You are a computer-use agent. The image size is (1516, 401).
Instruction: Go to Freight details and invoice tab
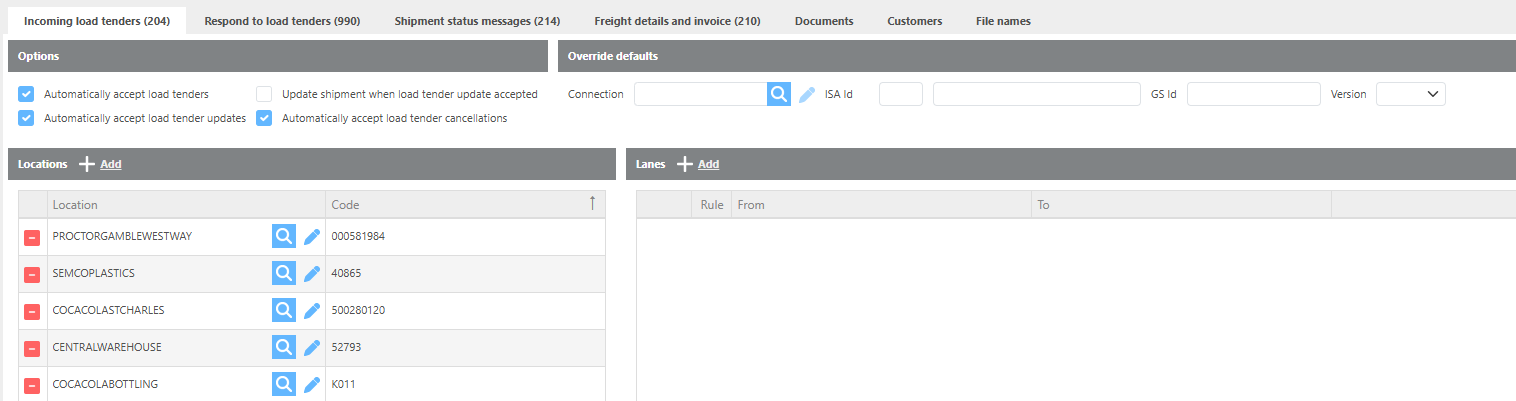677,21
